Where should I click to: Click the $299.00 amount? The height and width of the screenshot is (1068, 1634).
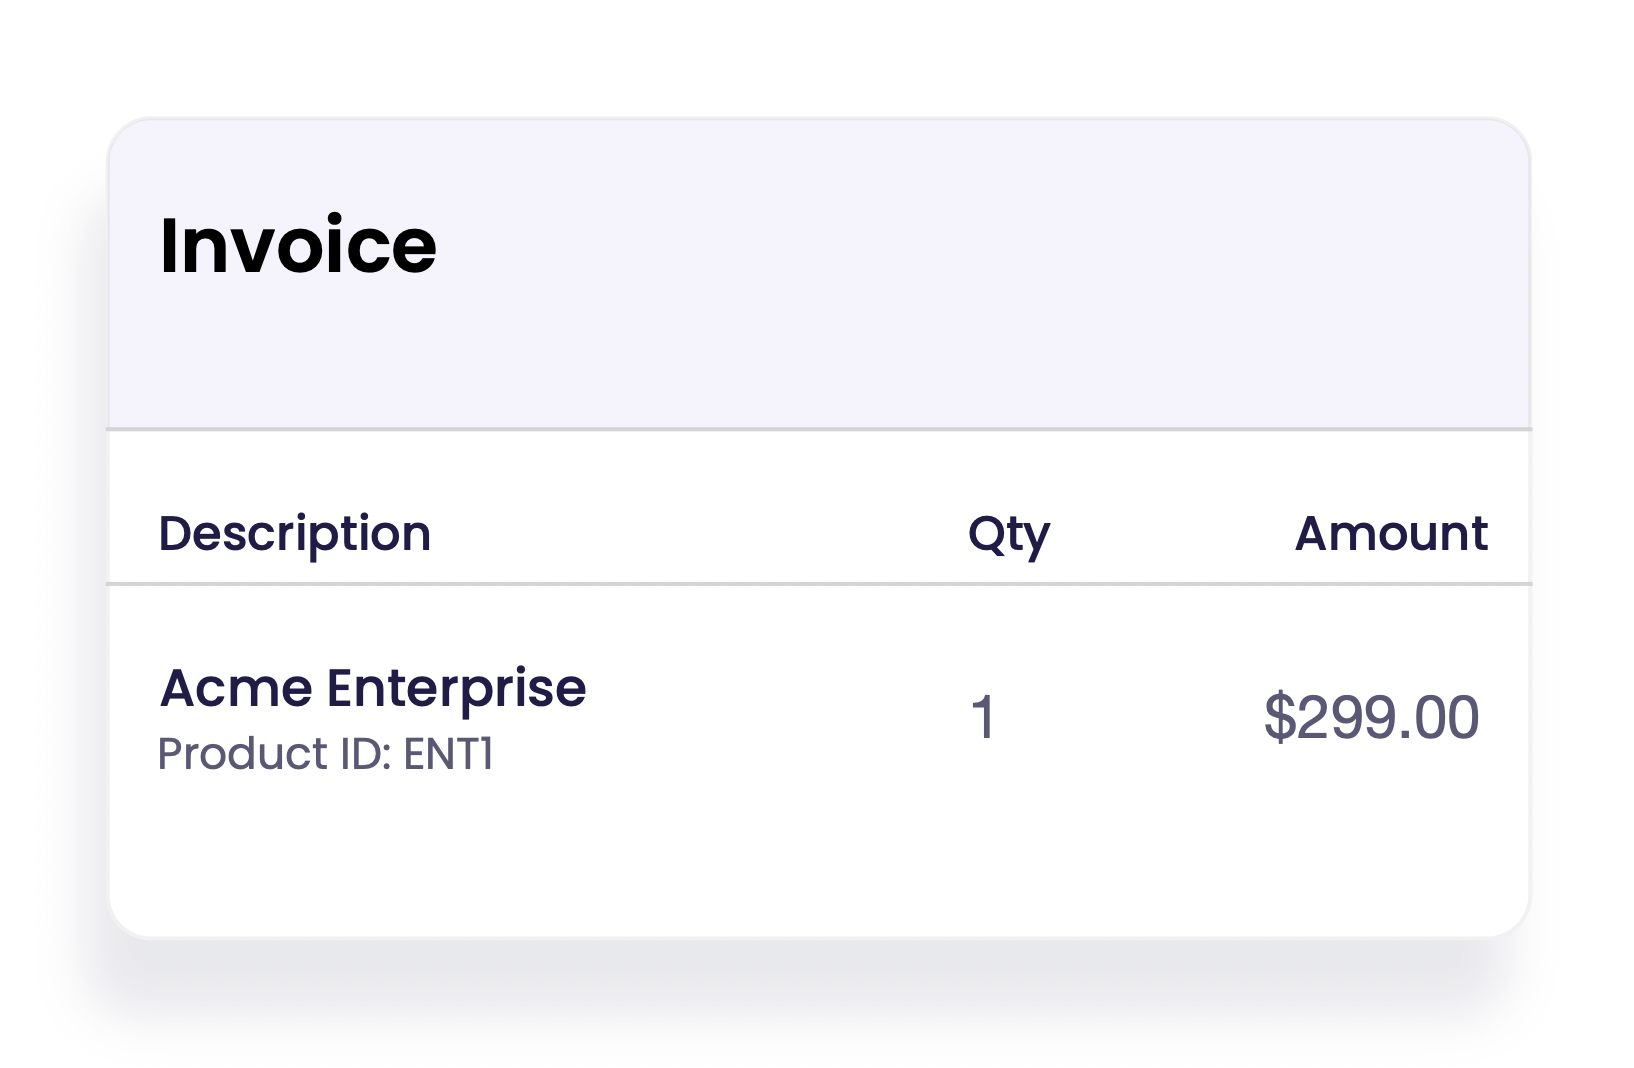1371,718
